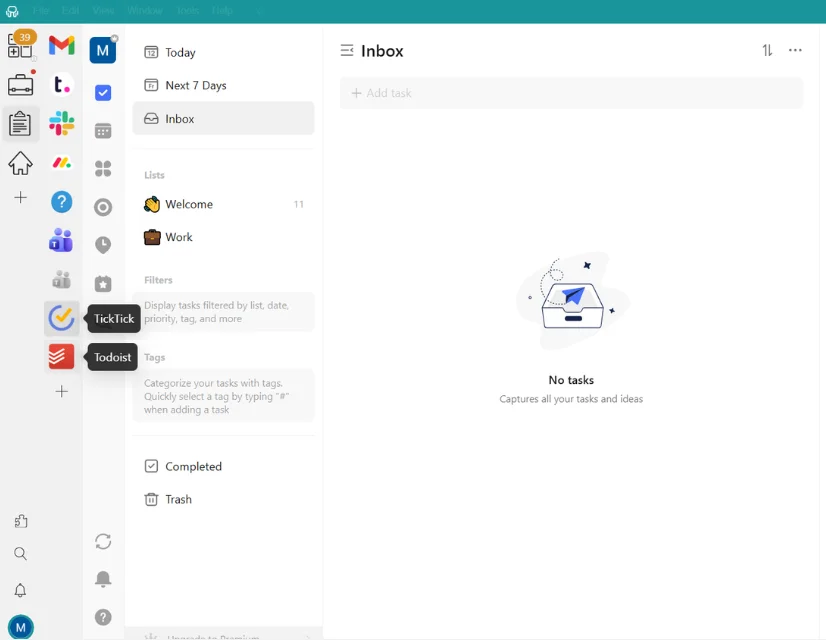Select the Today smart list
This screenshot has width=826, height=640.
[x=223, y=52]
